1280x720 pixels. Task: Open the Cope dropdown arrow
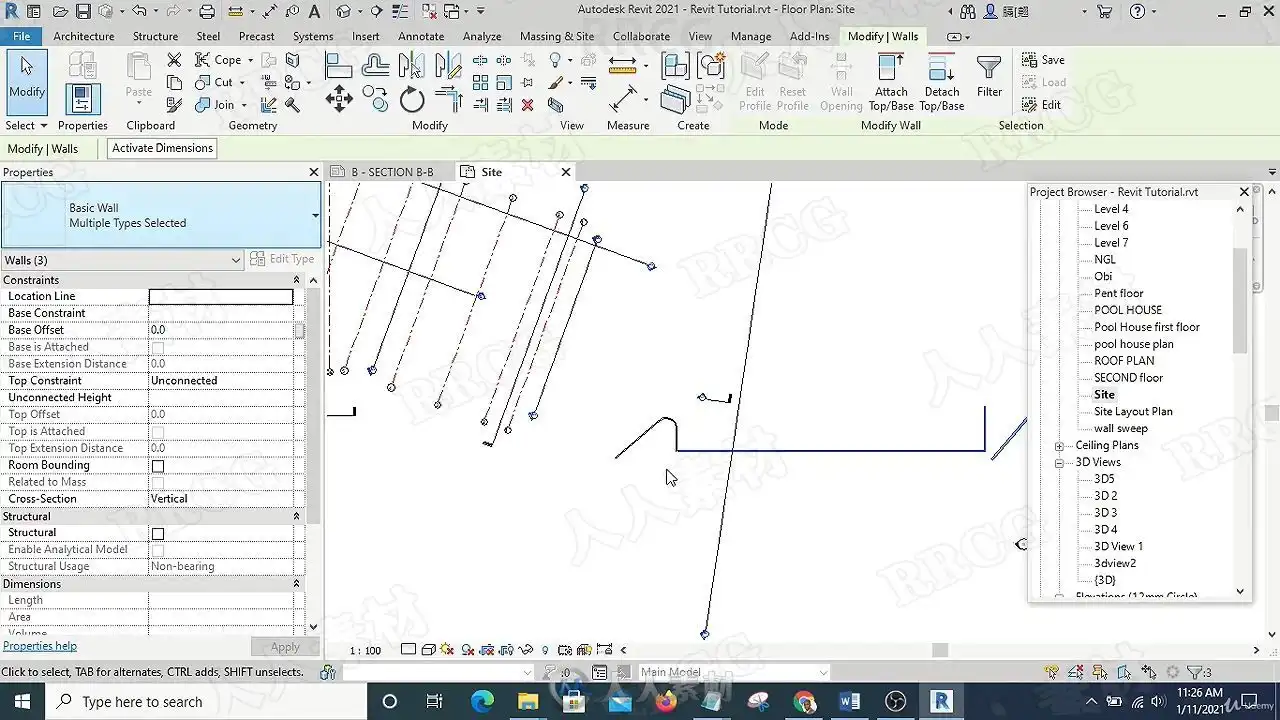coord(250,60)
